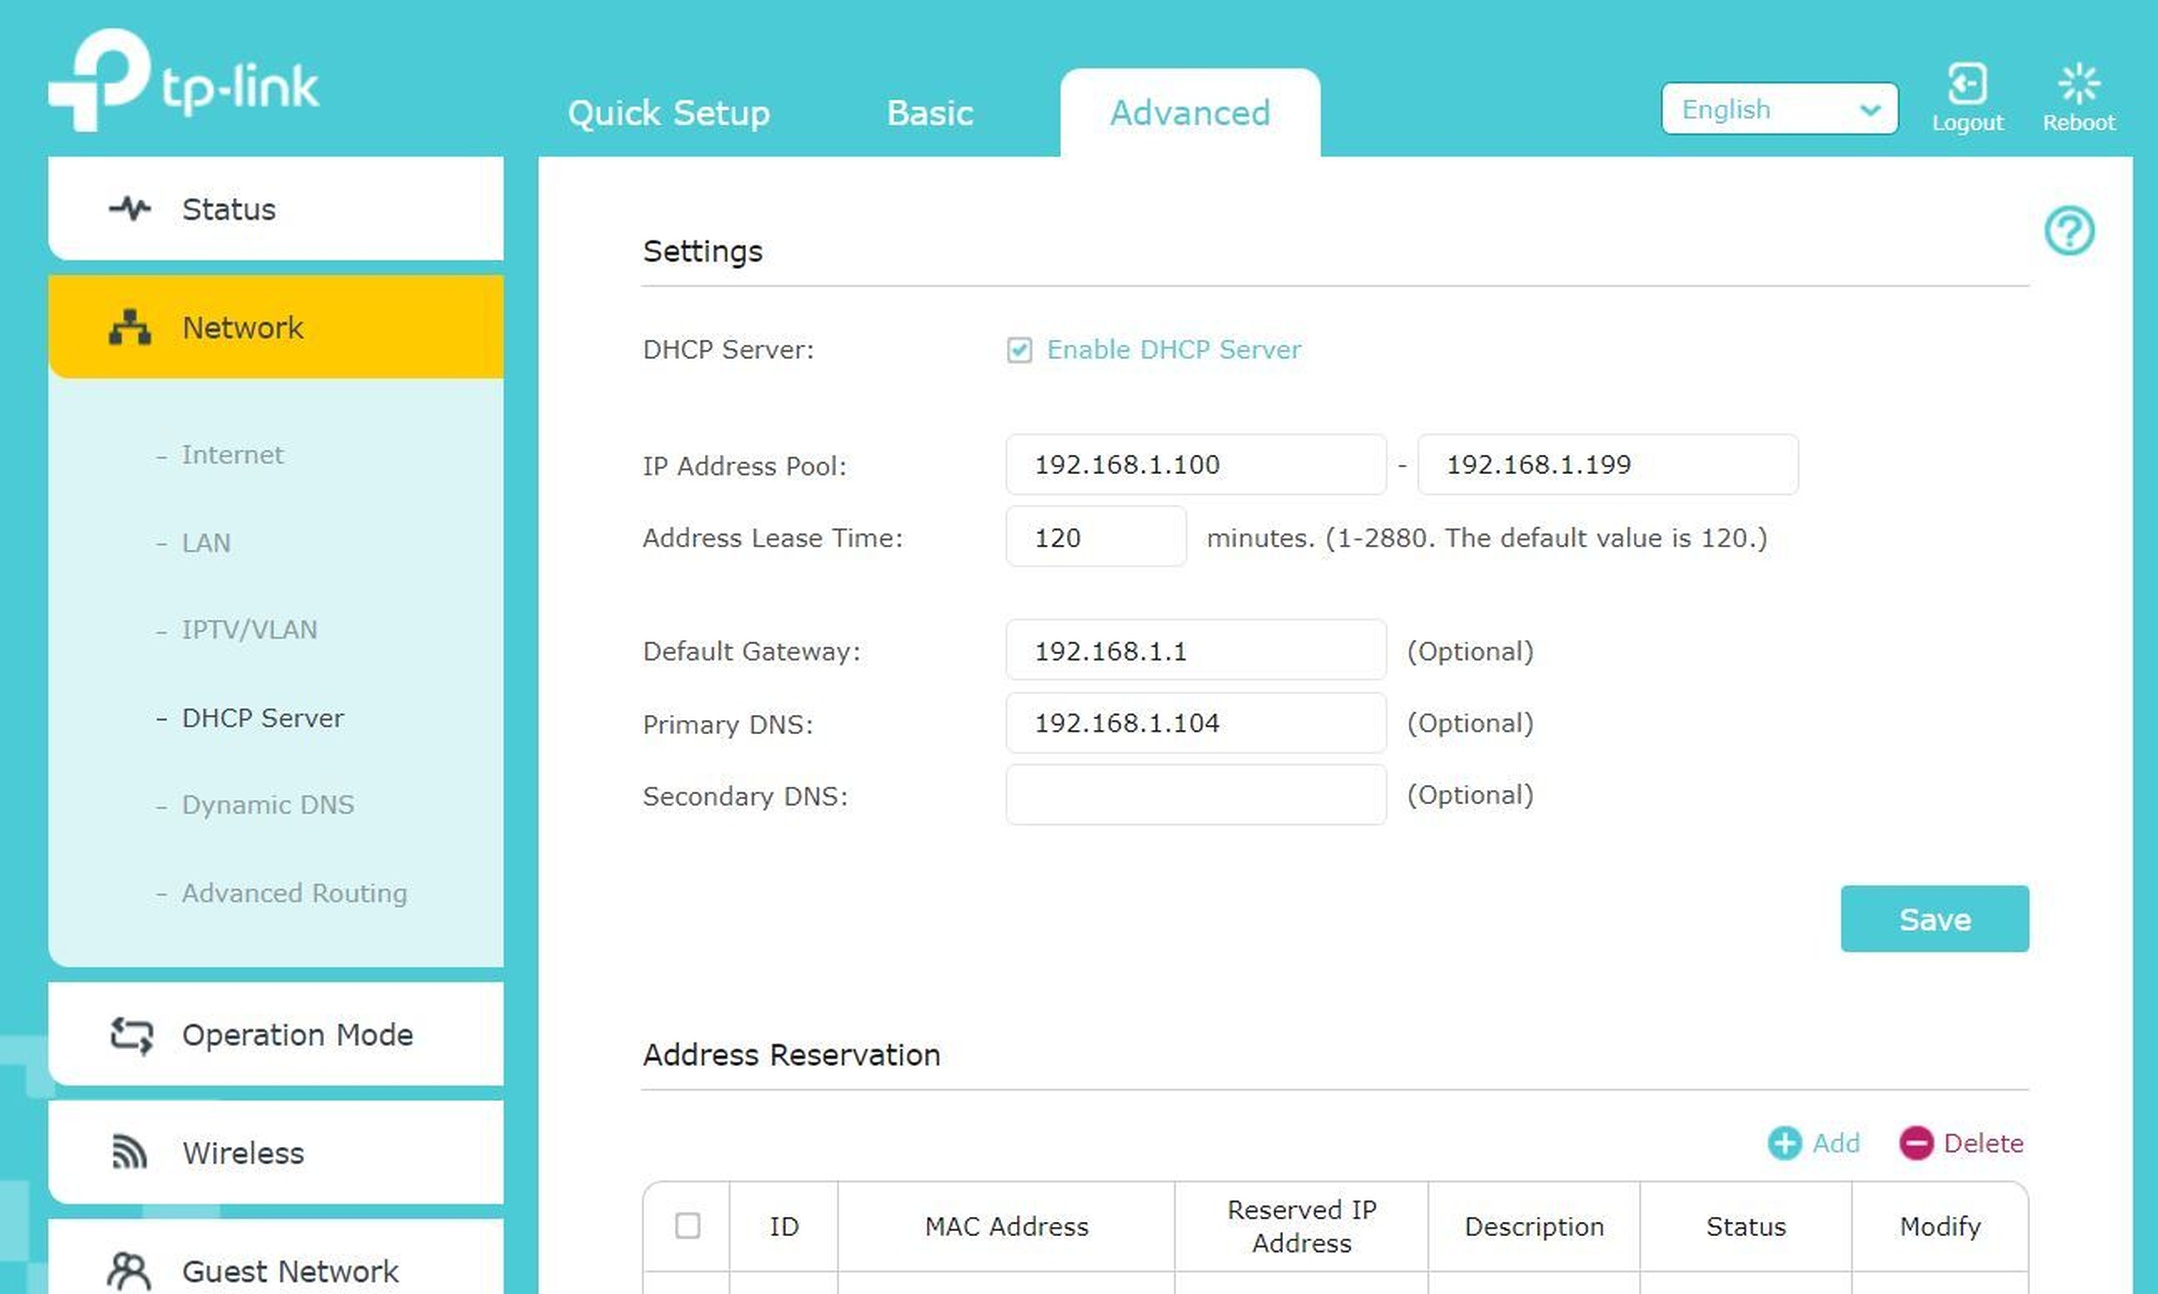Open the English language dropdown
This screenshot has width=2158, height=1294.
(1779, 109)
